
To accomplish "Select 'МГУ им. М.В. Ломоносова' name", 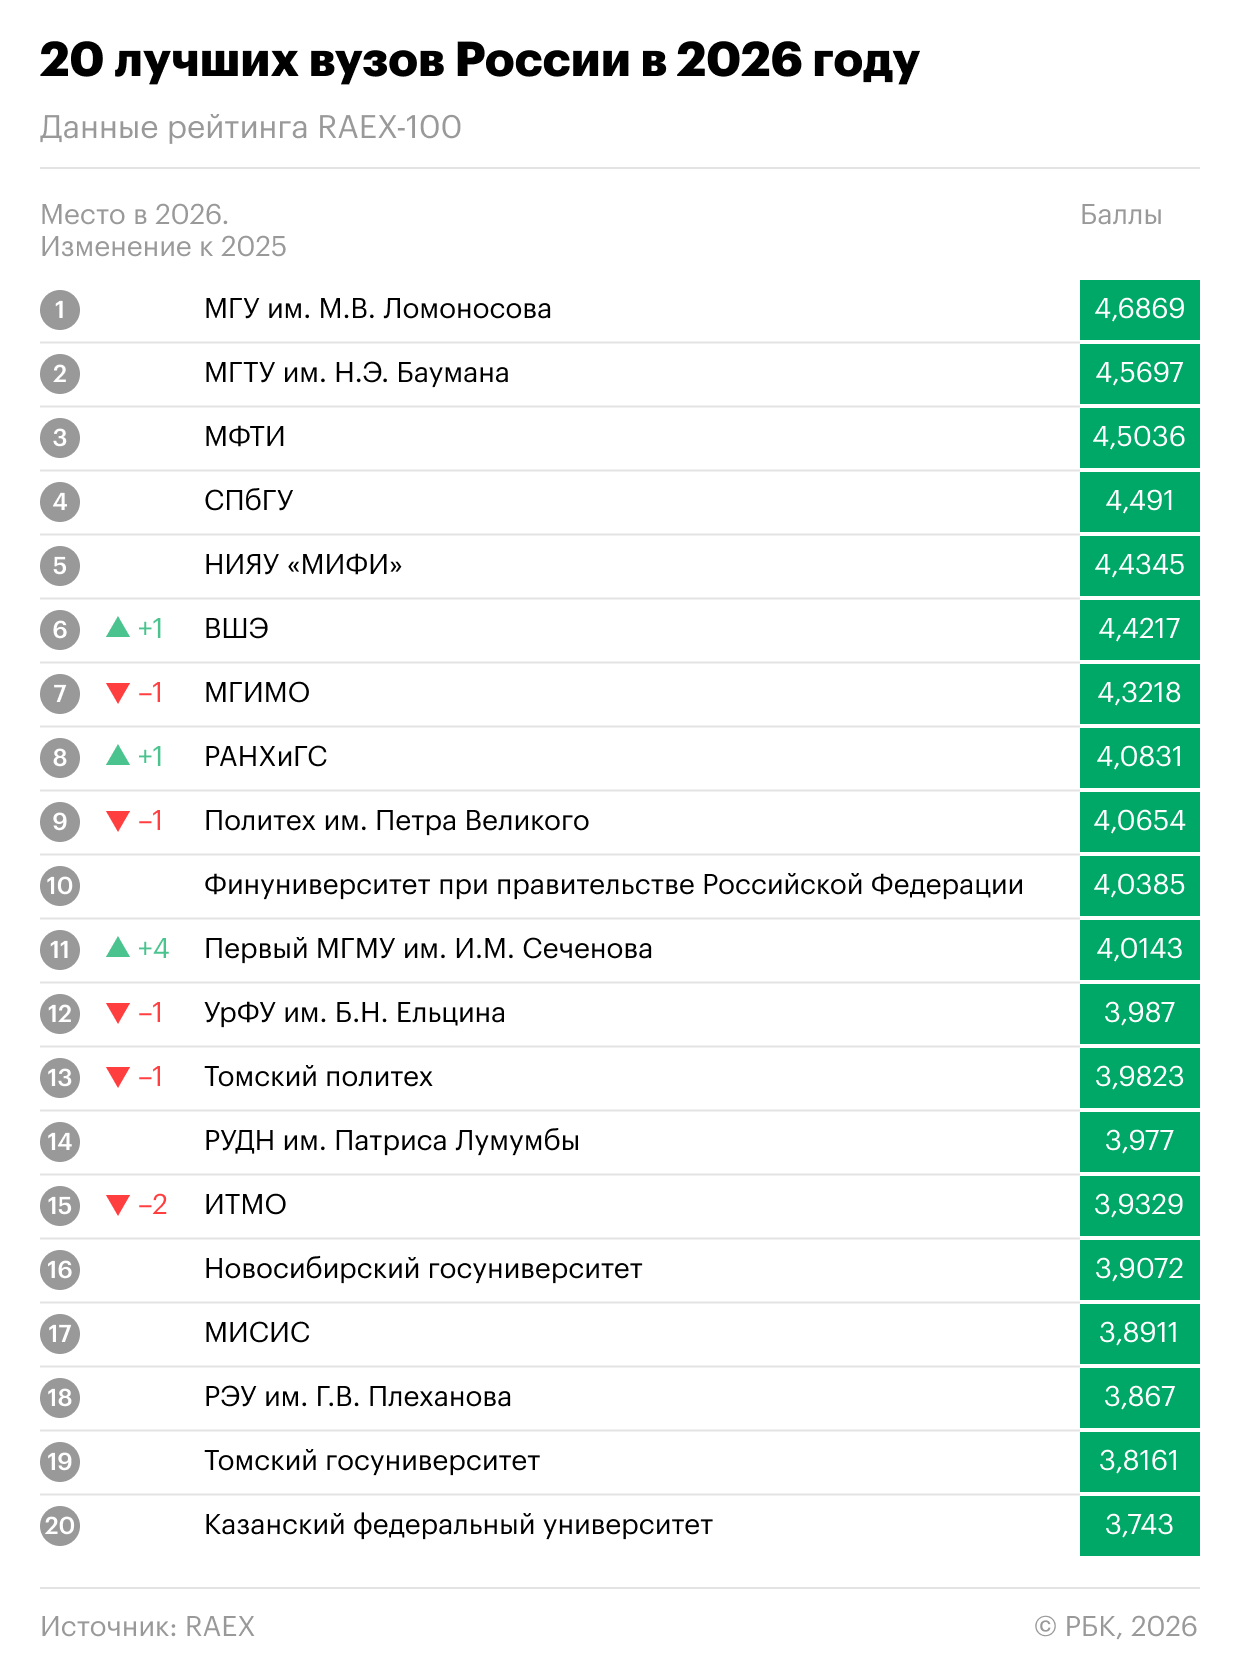I will point(378,309).
